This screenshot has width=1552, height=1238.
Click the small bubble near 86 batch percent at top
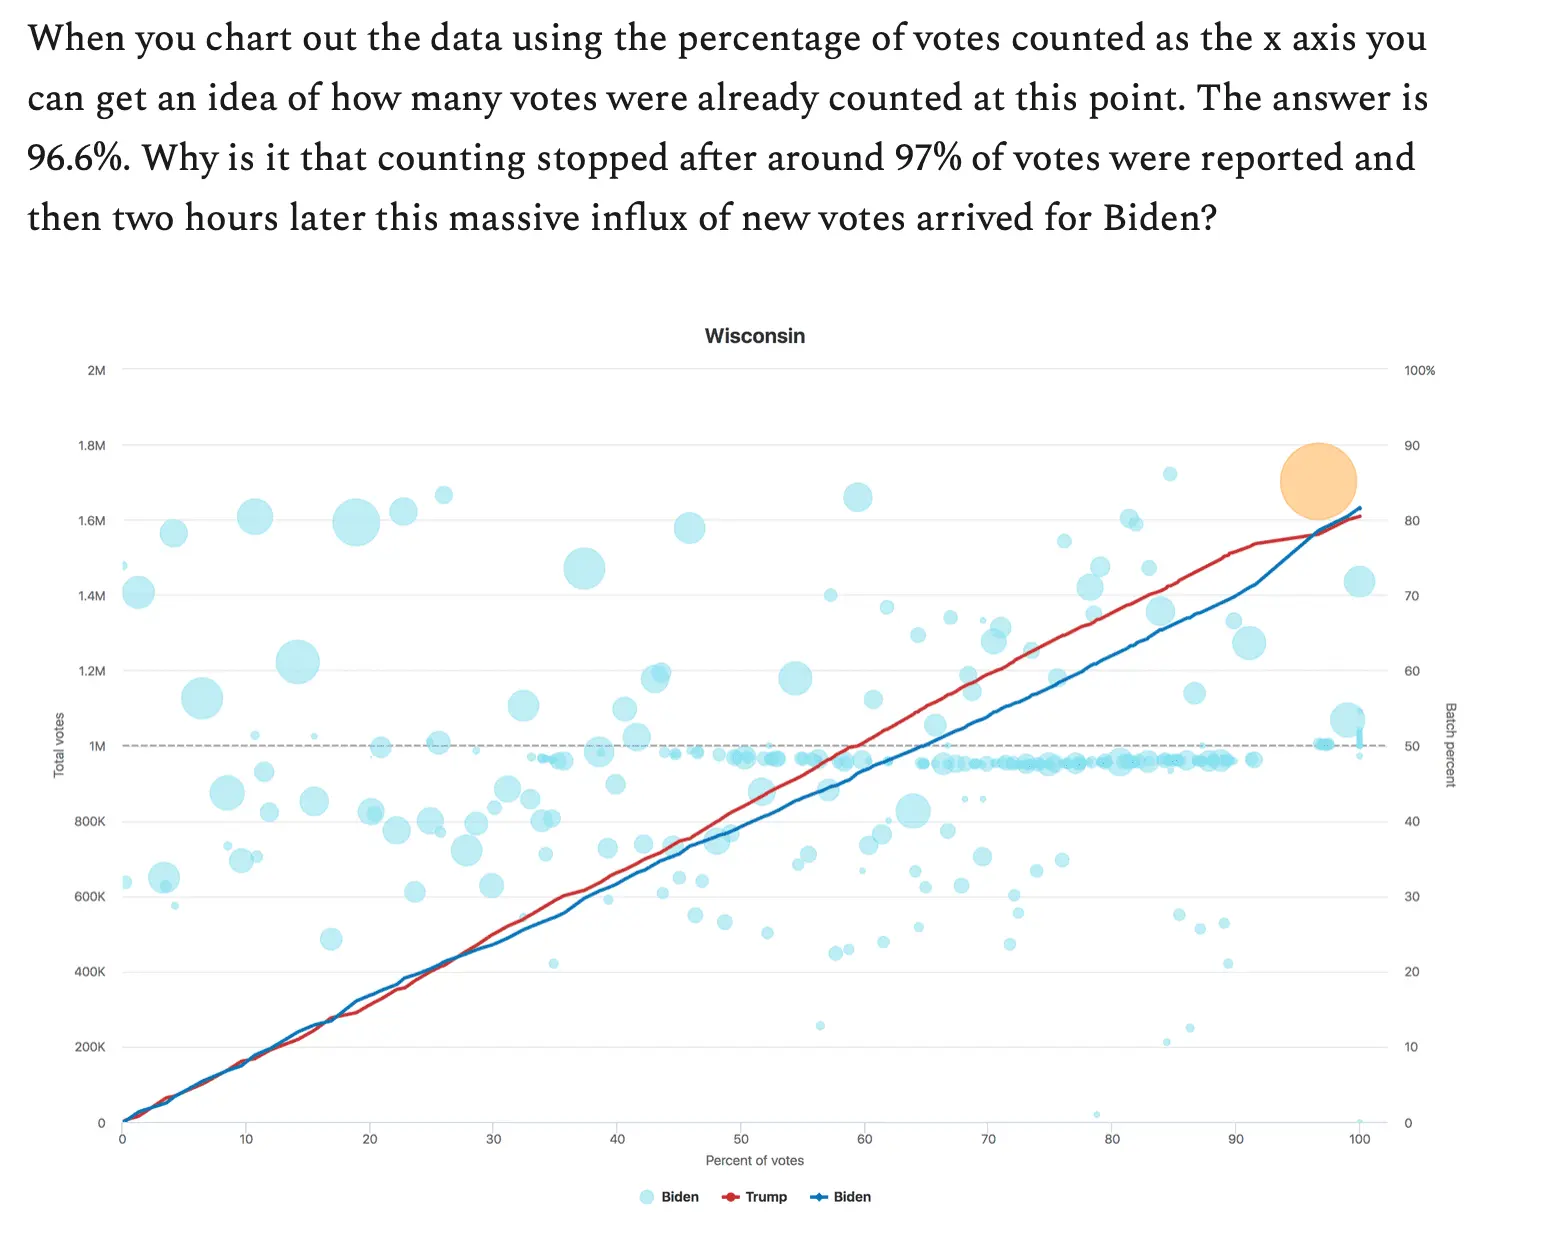[1169, 474]
